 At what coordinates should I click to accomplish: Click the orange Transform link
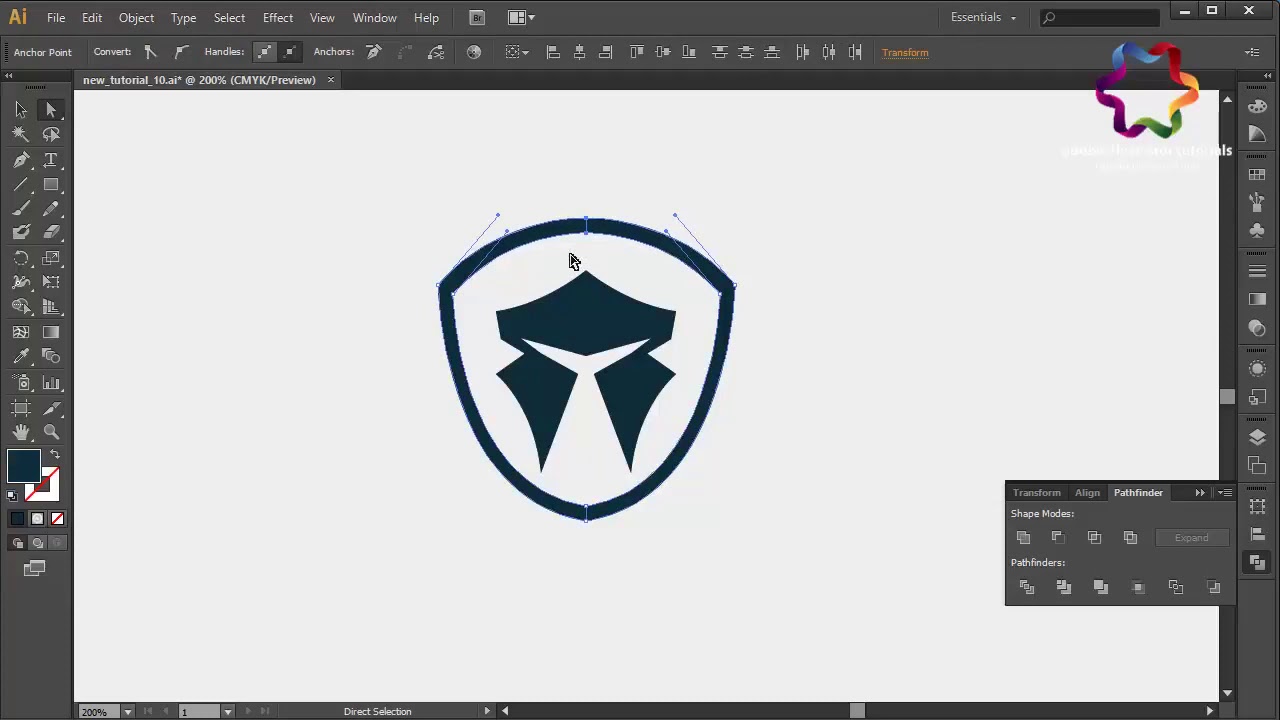[x=905, y=52]
